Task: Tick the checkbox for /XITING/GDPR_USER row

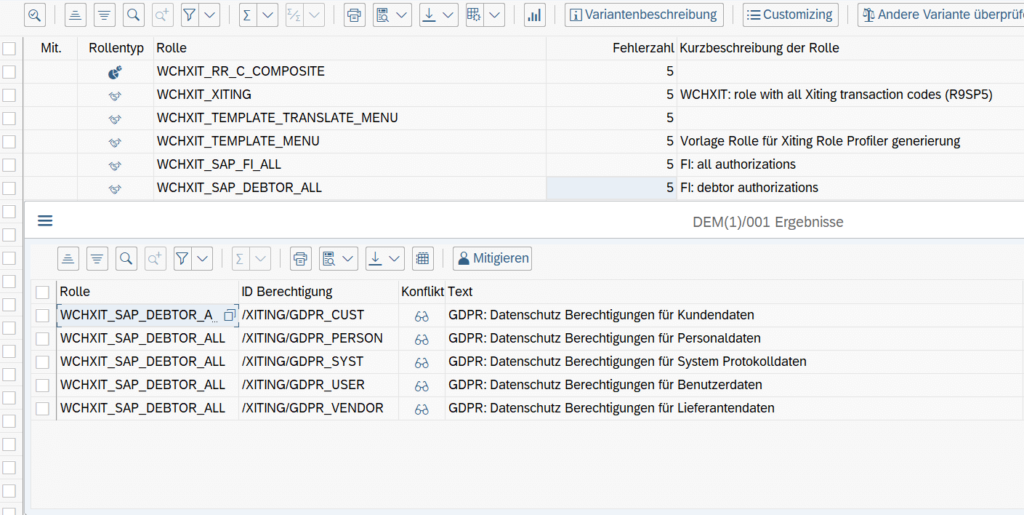Action: (42, 386)
